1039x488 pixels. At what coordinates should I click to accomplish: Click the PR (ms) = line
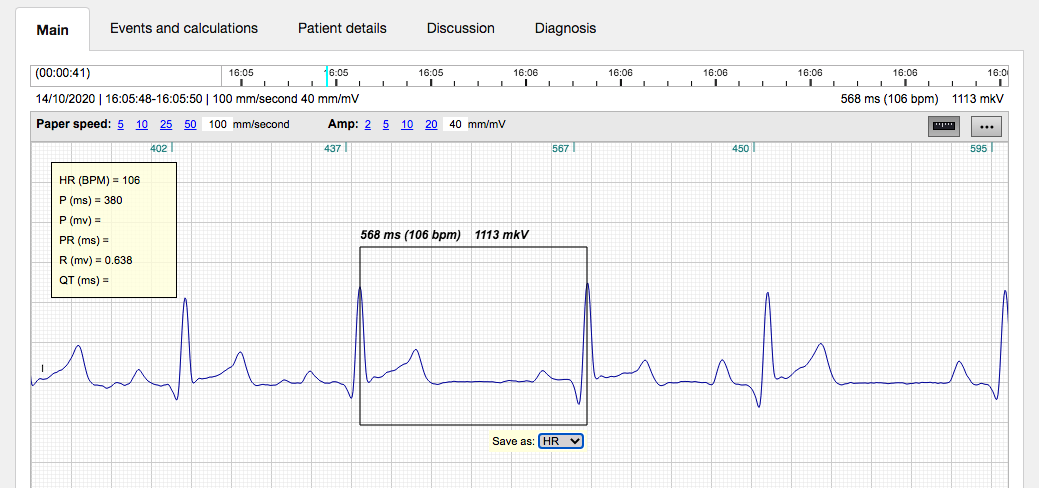(83, 240)
